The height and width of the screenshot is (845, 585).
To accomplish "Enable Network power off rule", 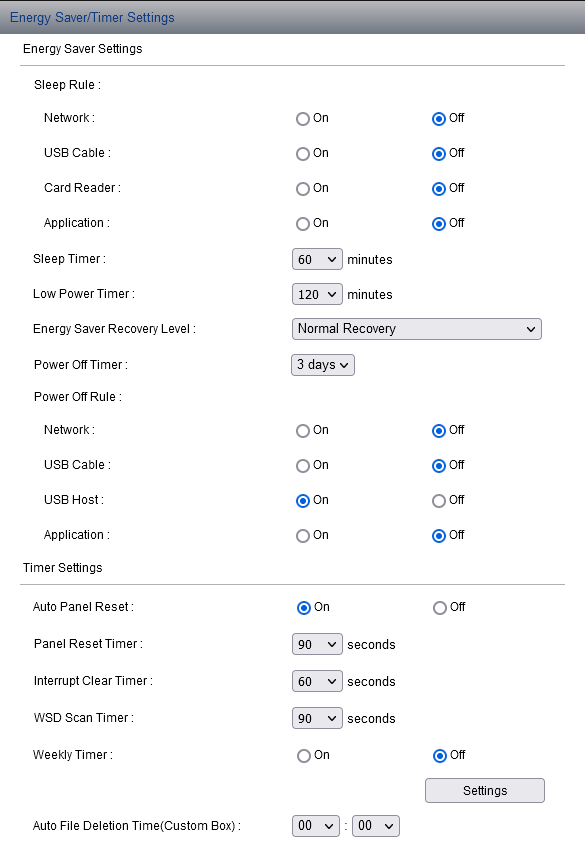I will pyautogui.click(x=301, y=430).
